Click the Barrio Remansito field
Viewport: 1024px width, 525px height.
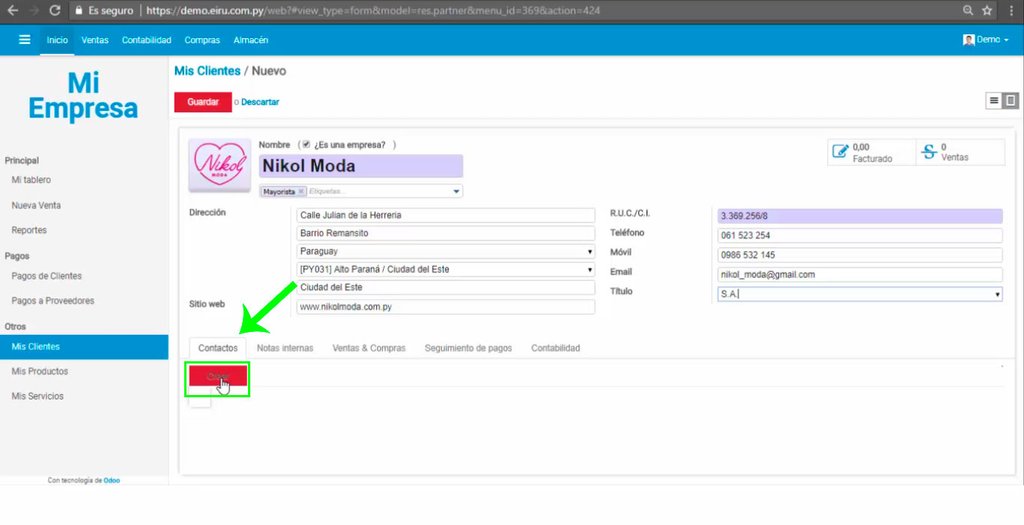point(445,233)
